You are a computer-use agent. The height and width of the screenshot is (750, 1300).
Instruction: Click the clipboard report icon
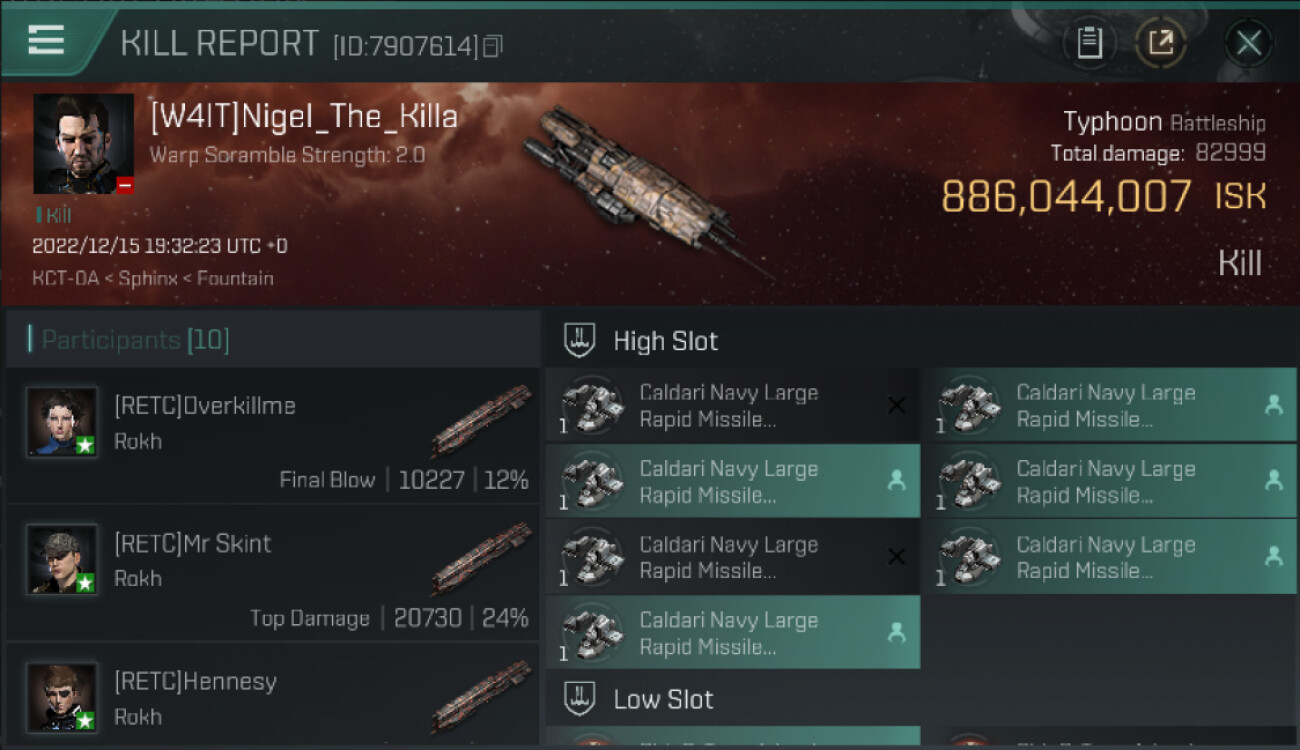[x=1089, y=43]
